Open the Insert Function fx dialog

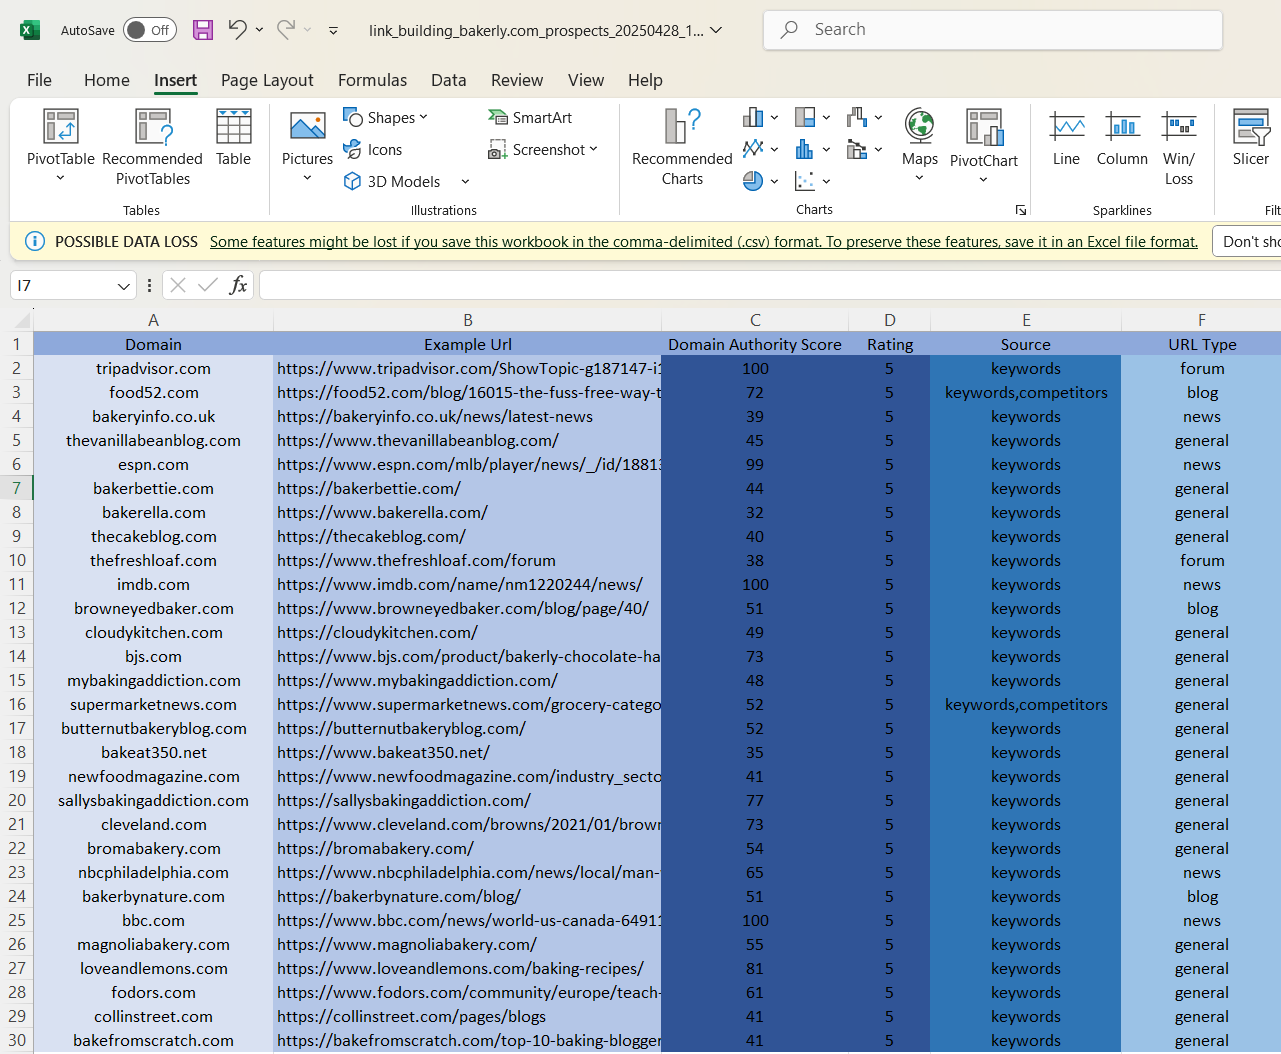click(x=238, y=285)
